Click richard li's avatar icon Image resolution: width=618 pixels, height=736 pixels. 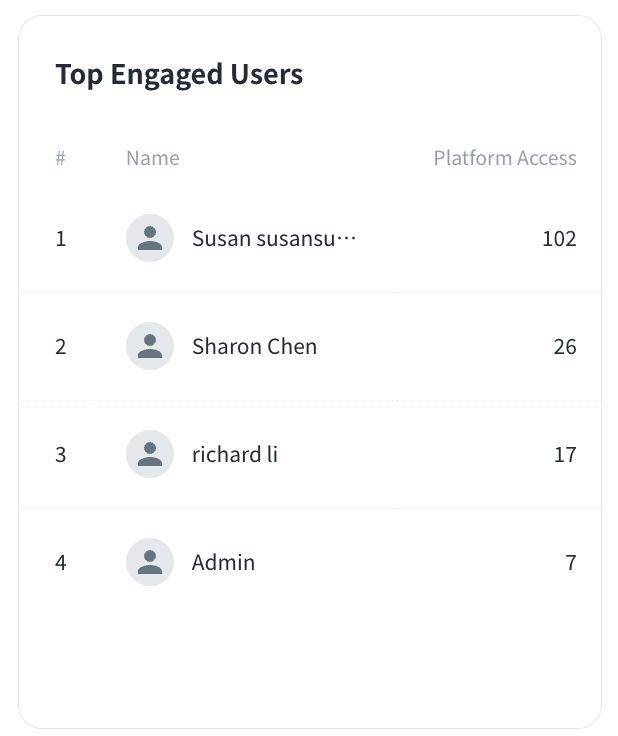[150, 454]
